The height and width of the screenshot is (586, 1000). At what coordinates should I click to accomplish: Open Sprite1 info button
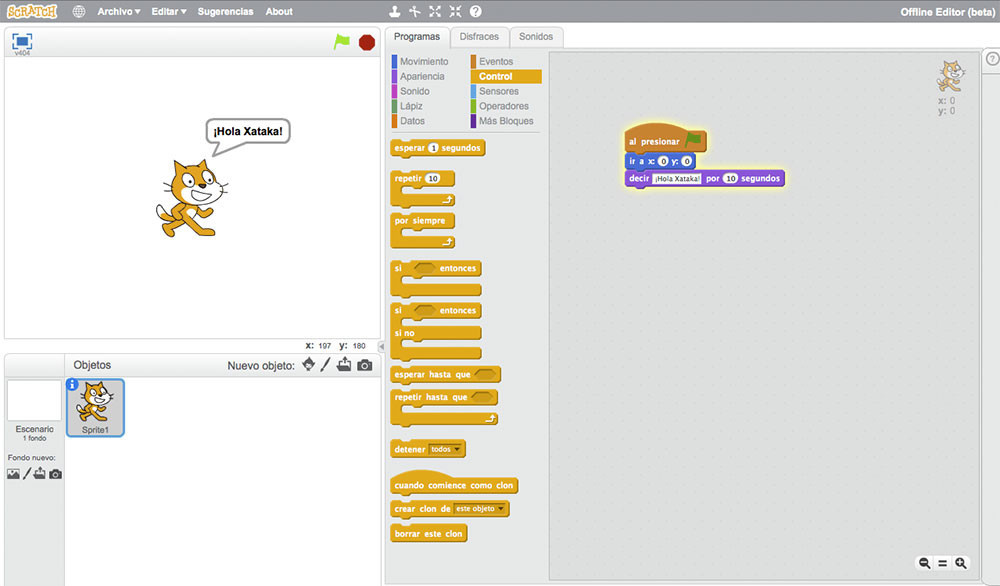pyautogui.click(x=72, y=385)
